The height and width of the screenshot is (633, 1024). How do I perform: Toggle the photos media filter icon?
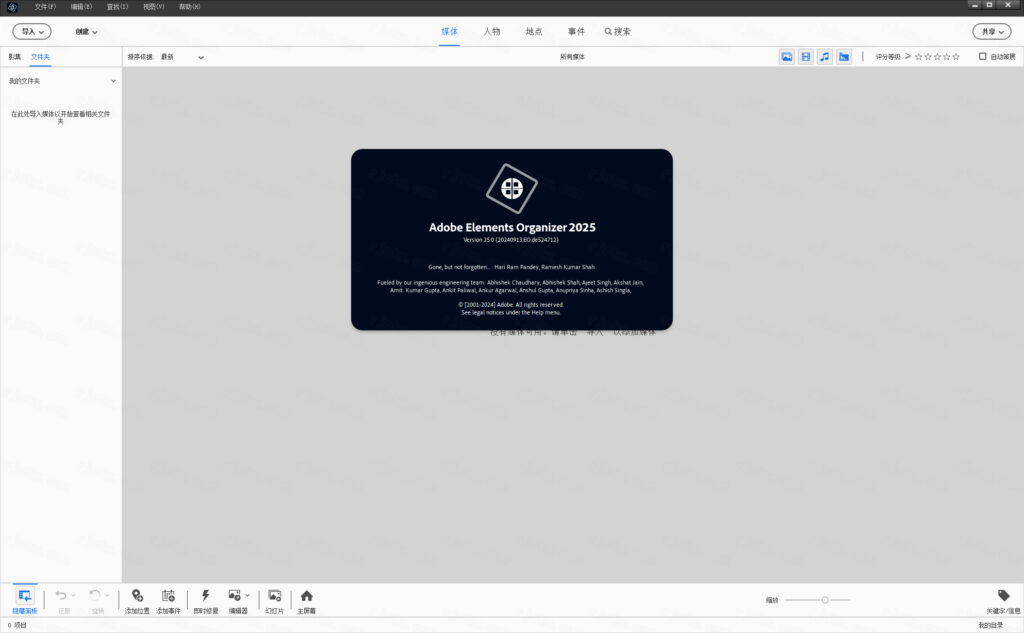click(787, 57)
